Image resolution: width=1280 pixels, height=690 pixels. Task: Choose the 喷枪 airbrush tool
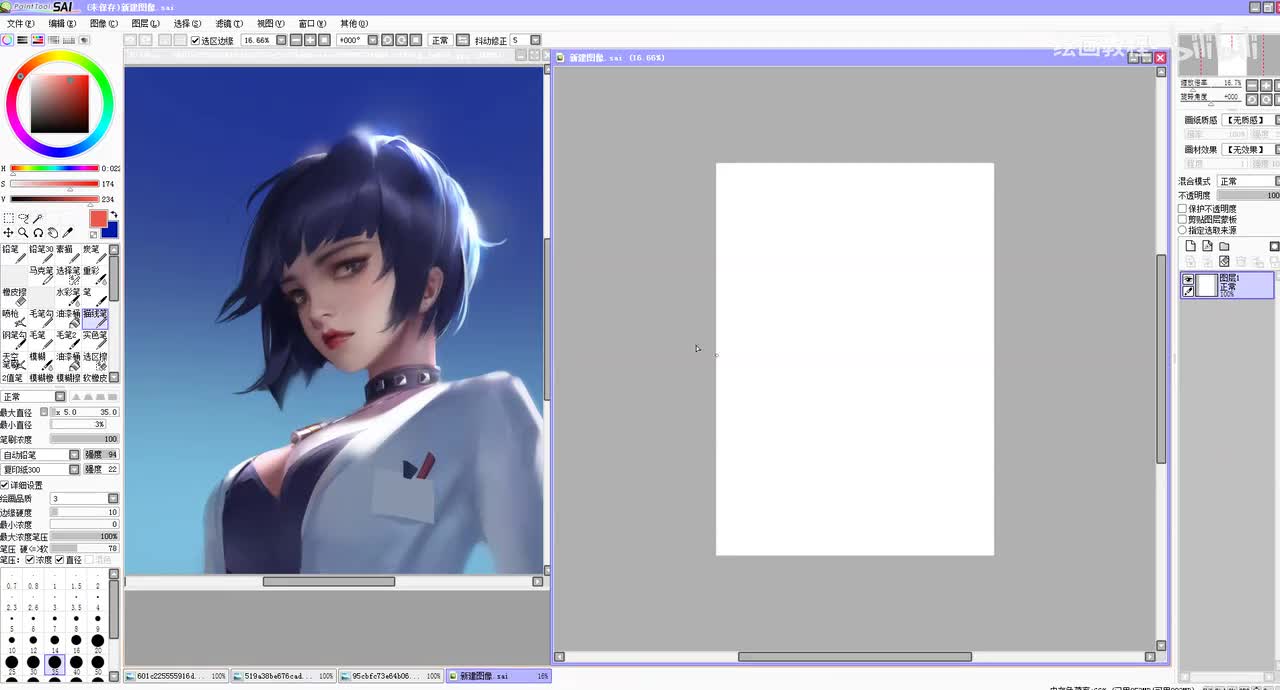(14, 319)
